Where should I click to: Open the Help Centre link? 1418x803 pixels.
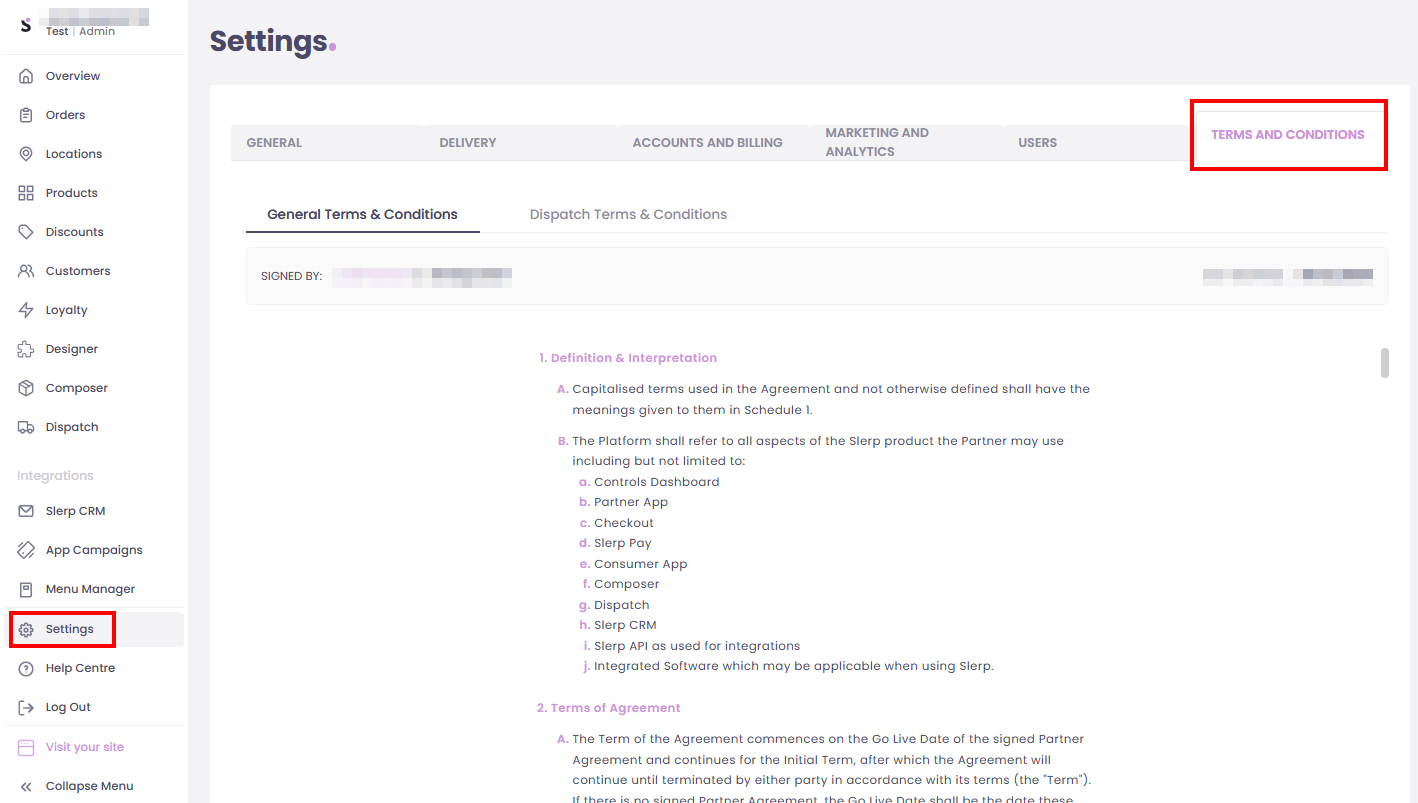point(80,668)
